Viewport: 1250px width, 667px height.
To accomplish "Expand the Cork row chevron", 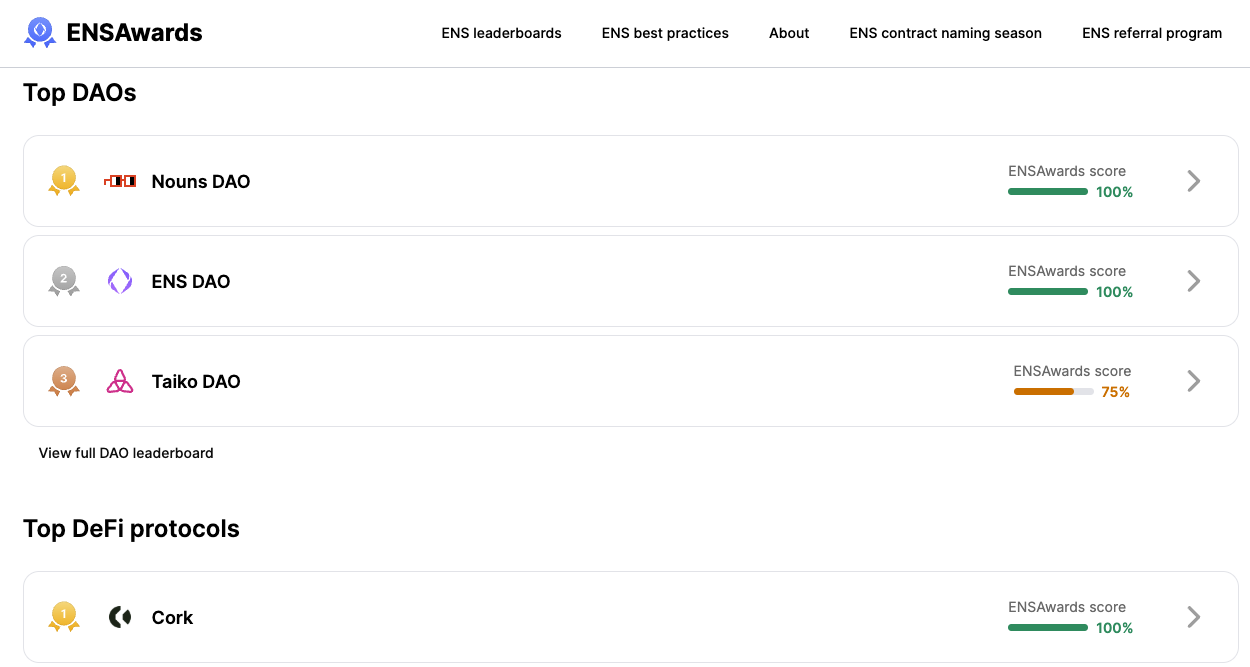I will [1192, 617].
